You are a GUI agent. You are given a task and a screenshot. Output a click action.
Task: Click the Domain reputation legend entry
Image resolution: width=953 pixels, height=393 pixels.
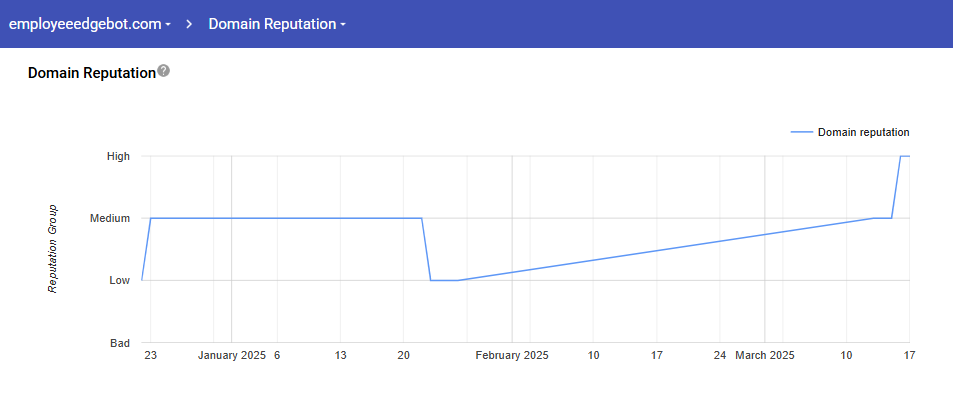coord(863,132)
